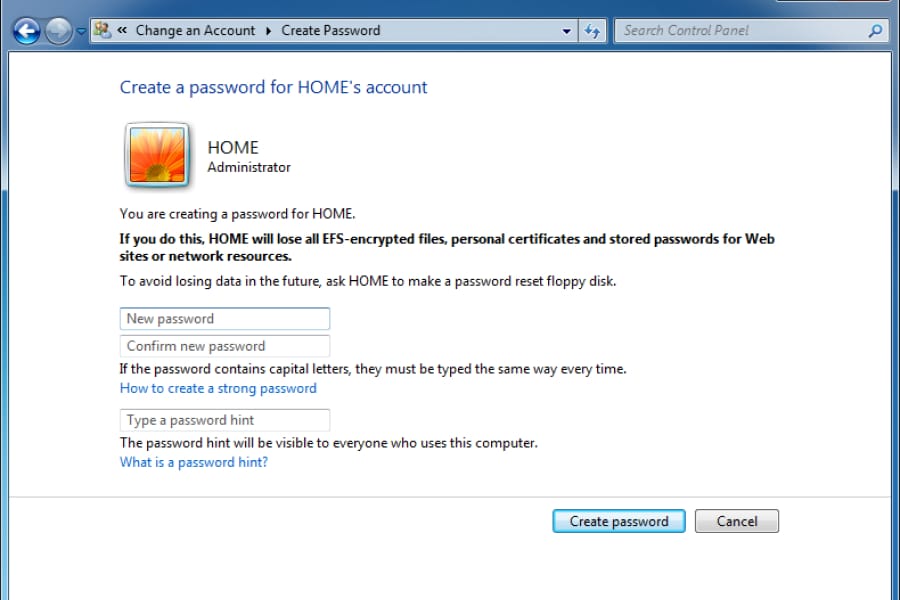Click the greyed Forward navigation arrow
Screen dimensions: 900x600
pos(59,31)
